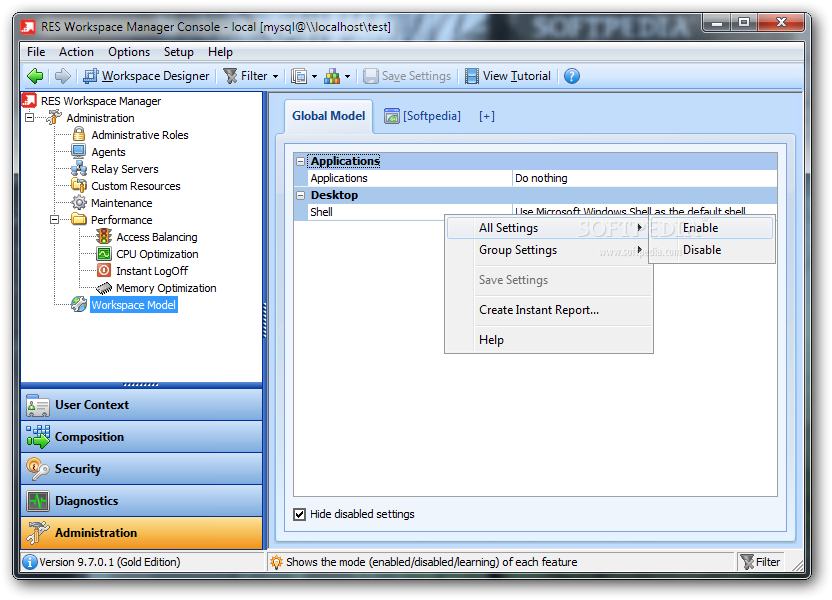
Task: Click the status bar Filter icon
Action: tap(747, 562)
